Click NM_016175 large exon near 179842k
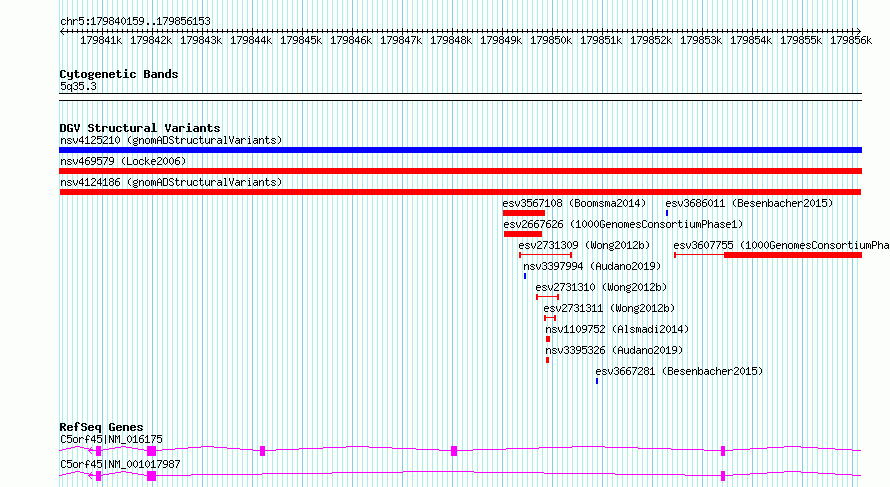890x487 pixels. [x=152, y=451]
